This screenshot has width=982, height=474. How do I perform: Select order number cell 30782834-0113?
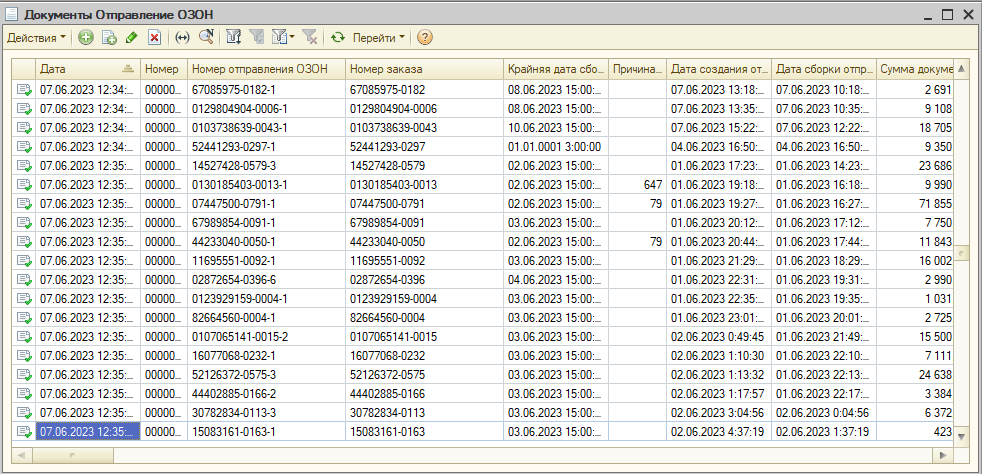pyautogui.click(x=425, y=413)
